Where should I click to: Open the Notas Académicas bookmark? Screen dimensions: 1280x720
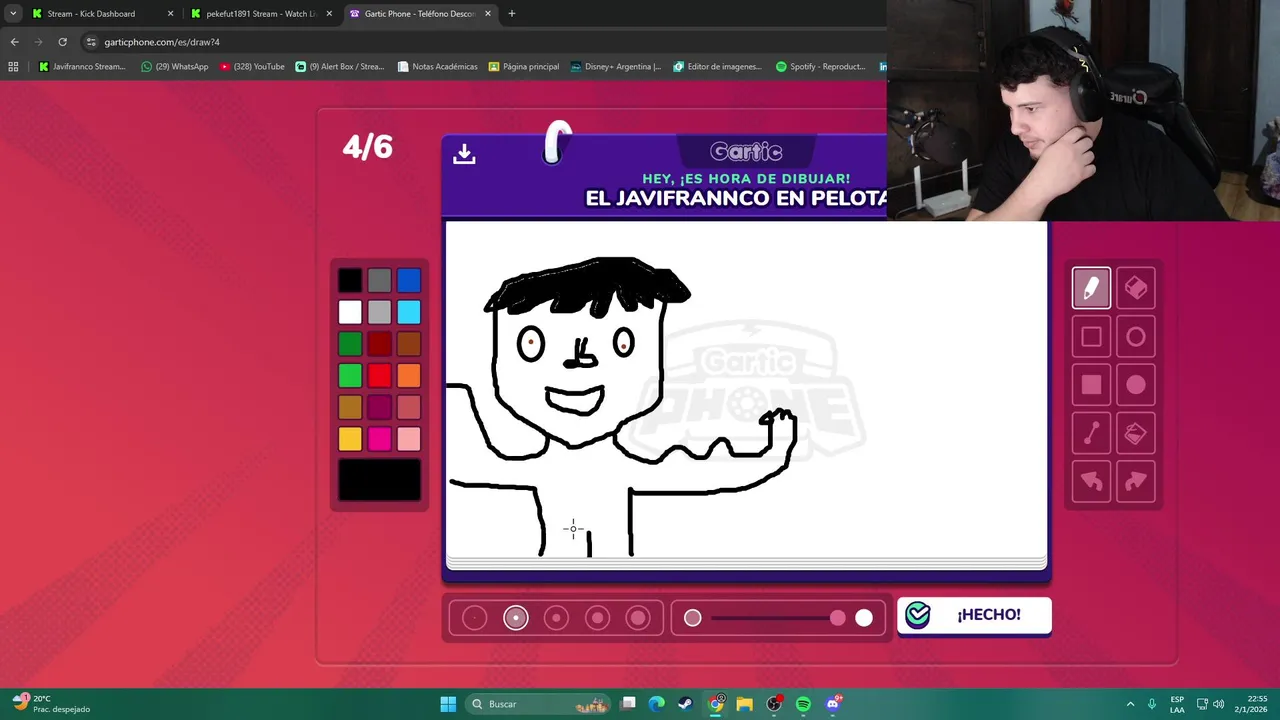(x=438, y=67)
